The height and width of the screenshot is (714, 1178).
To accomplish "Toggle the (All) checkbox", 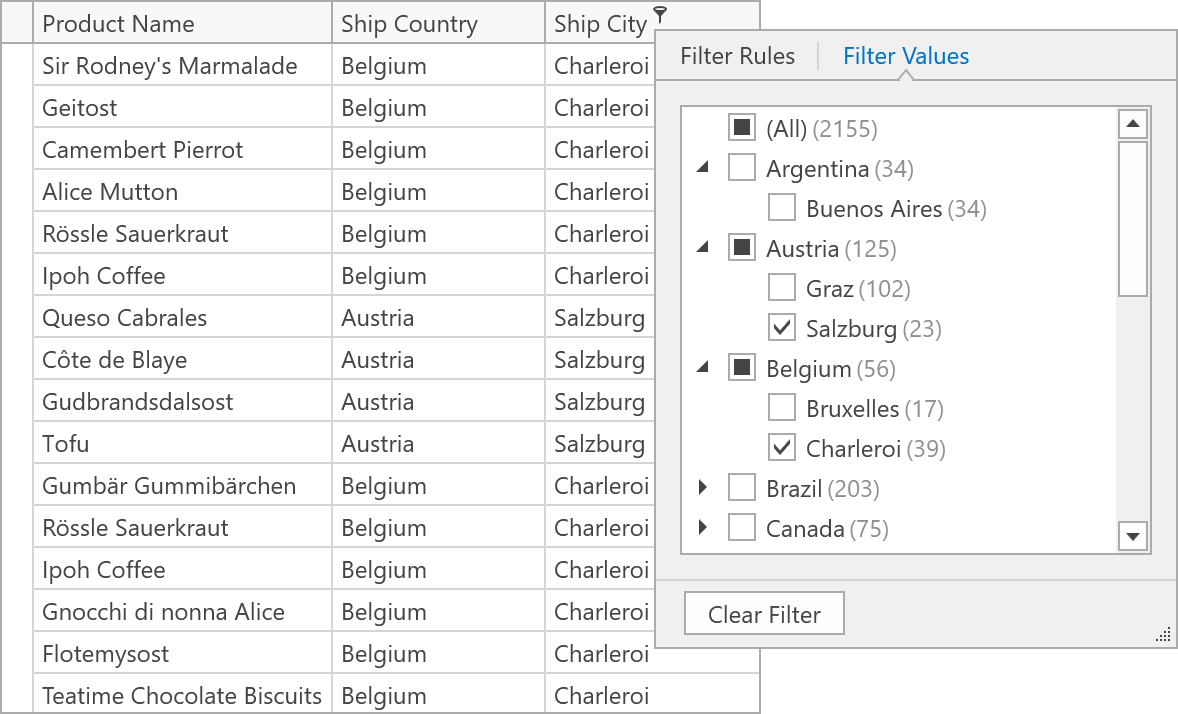I will pos(742,128).
